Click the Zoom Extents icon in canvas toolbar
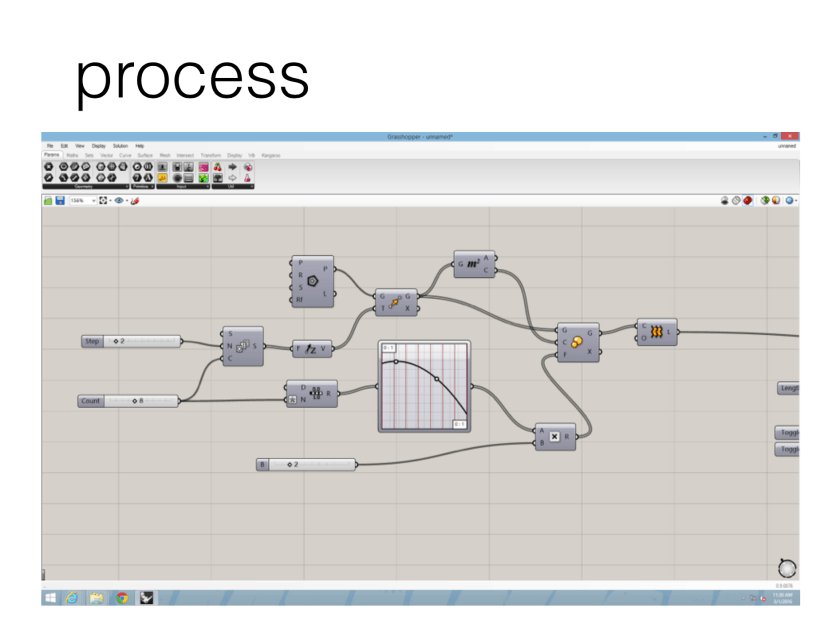 [103, 200]
